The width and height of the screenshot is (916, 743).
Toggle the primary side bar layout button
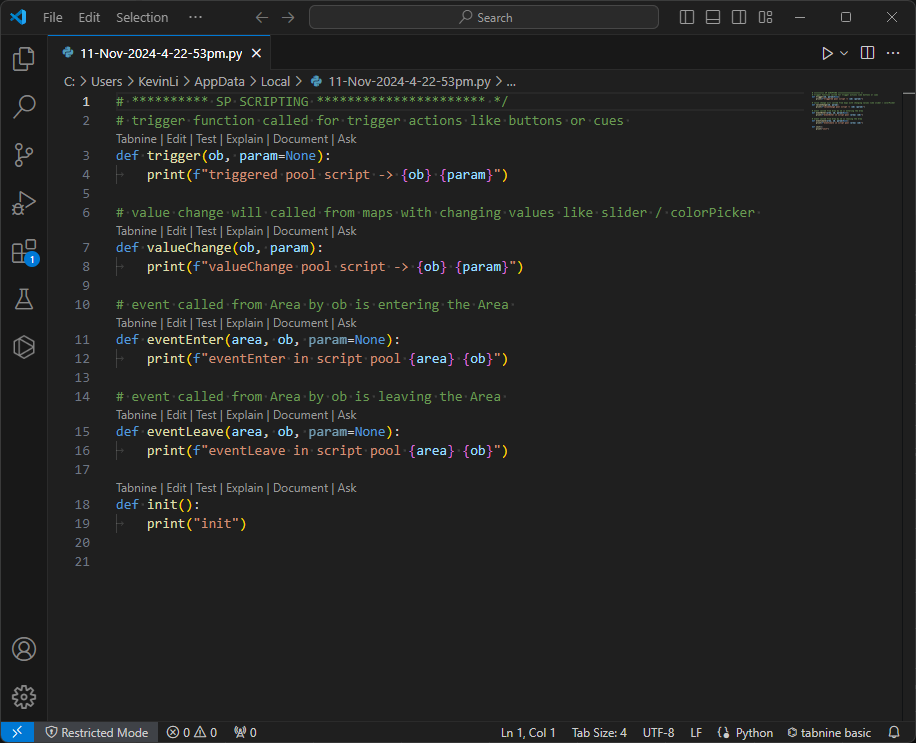[x=687, y=17]
